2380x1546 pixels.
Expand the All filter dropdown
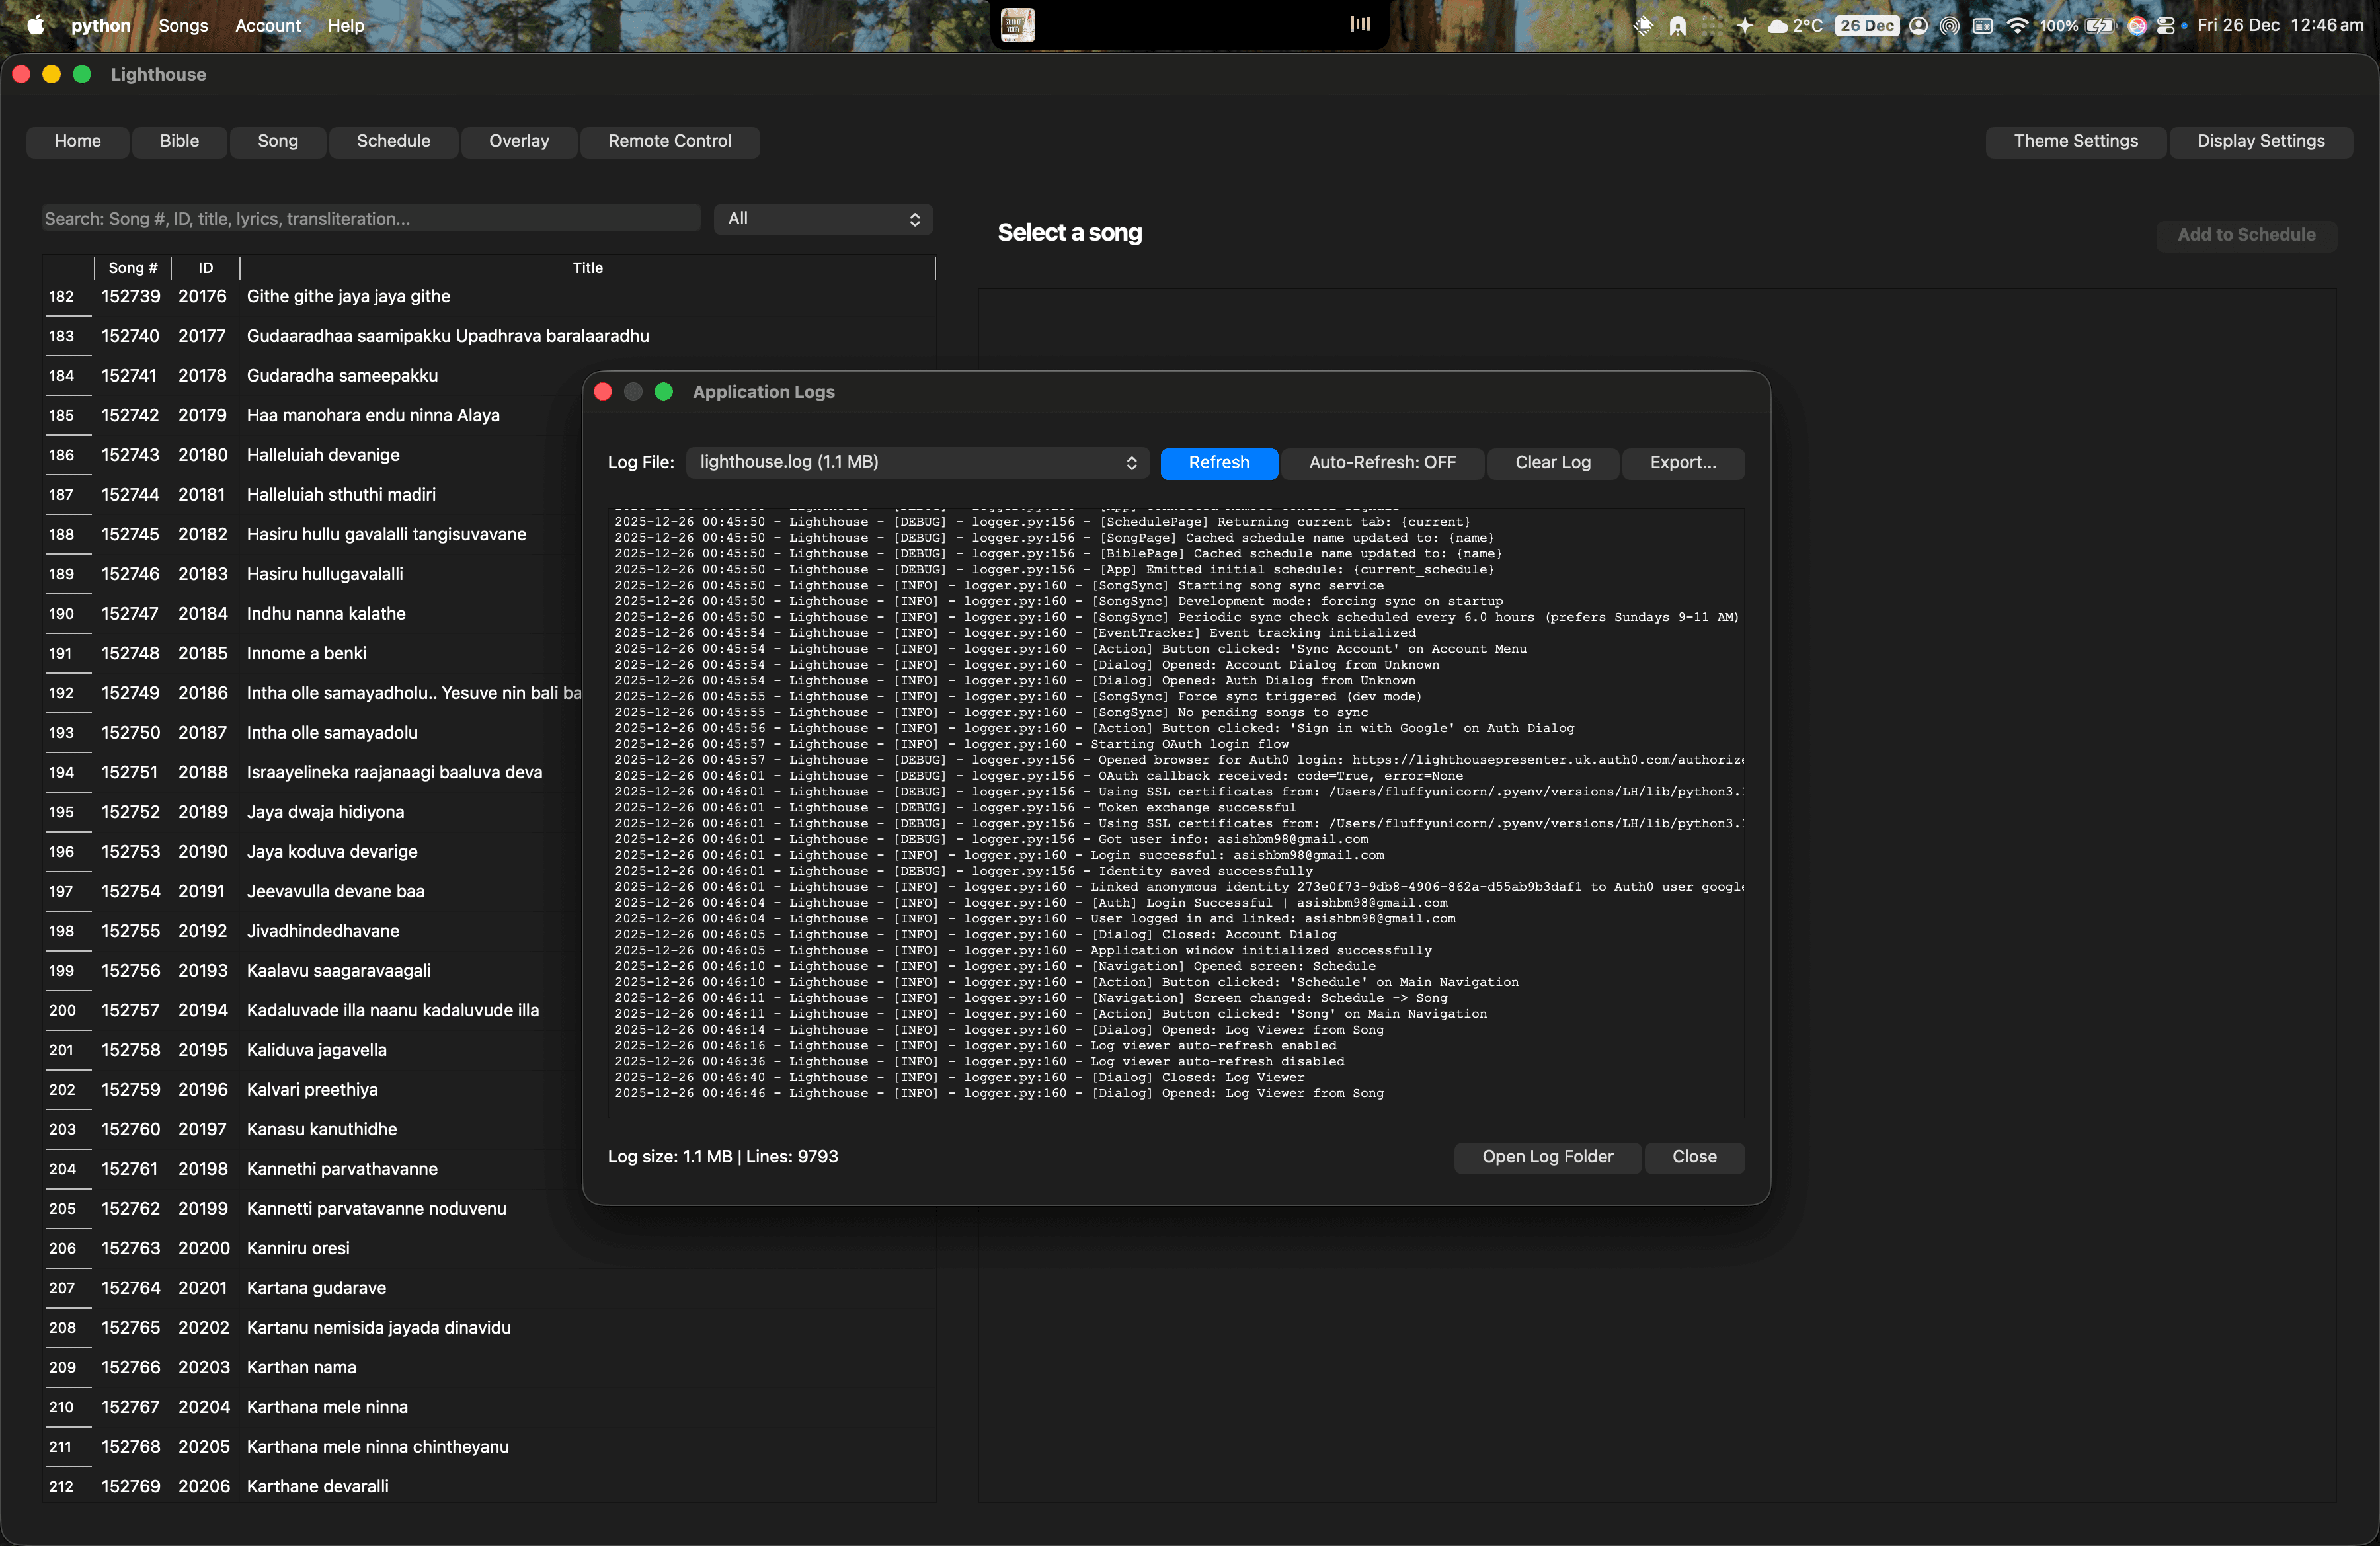click(823, 219)
